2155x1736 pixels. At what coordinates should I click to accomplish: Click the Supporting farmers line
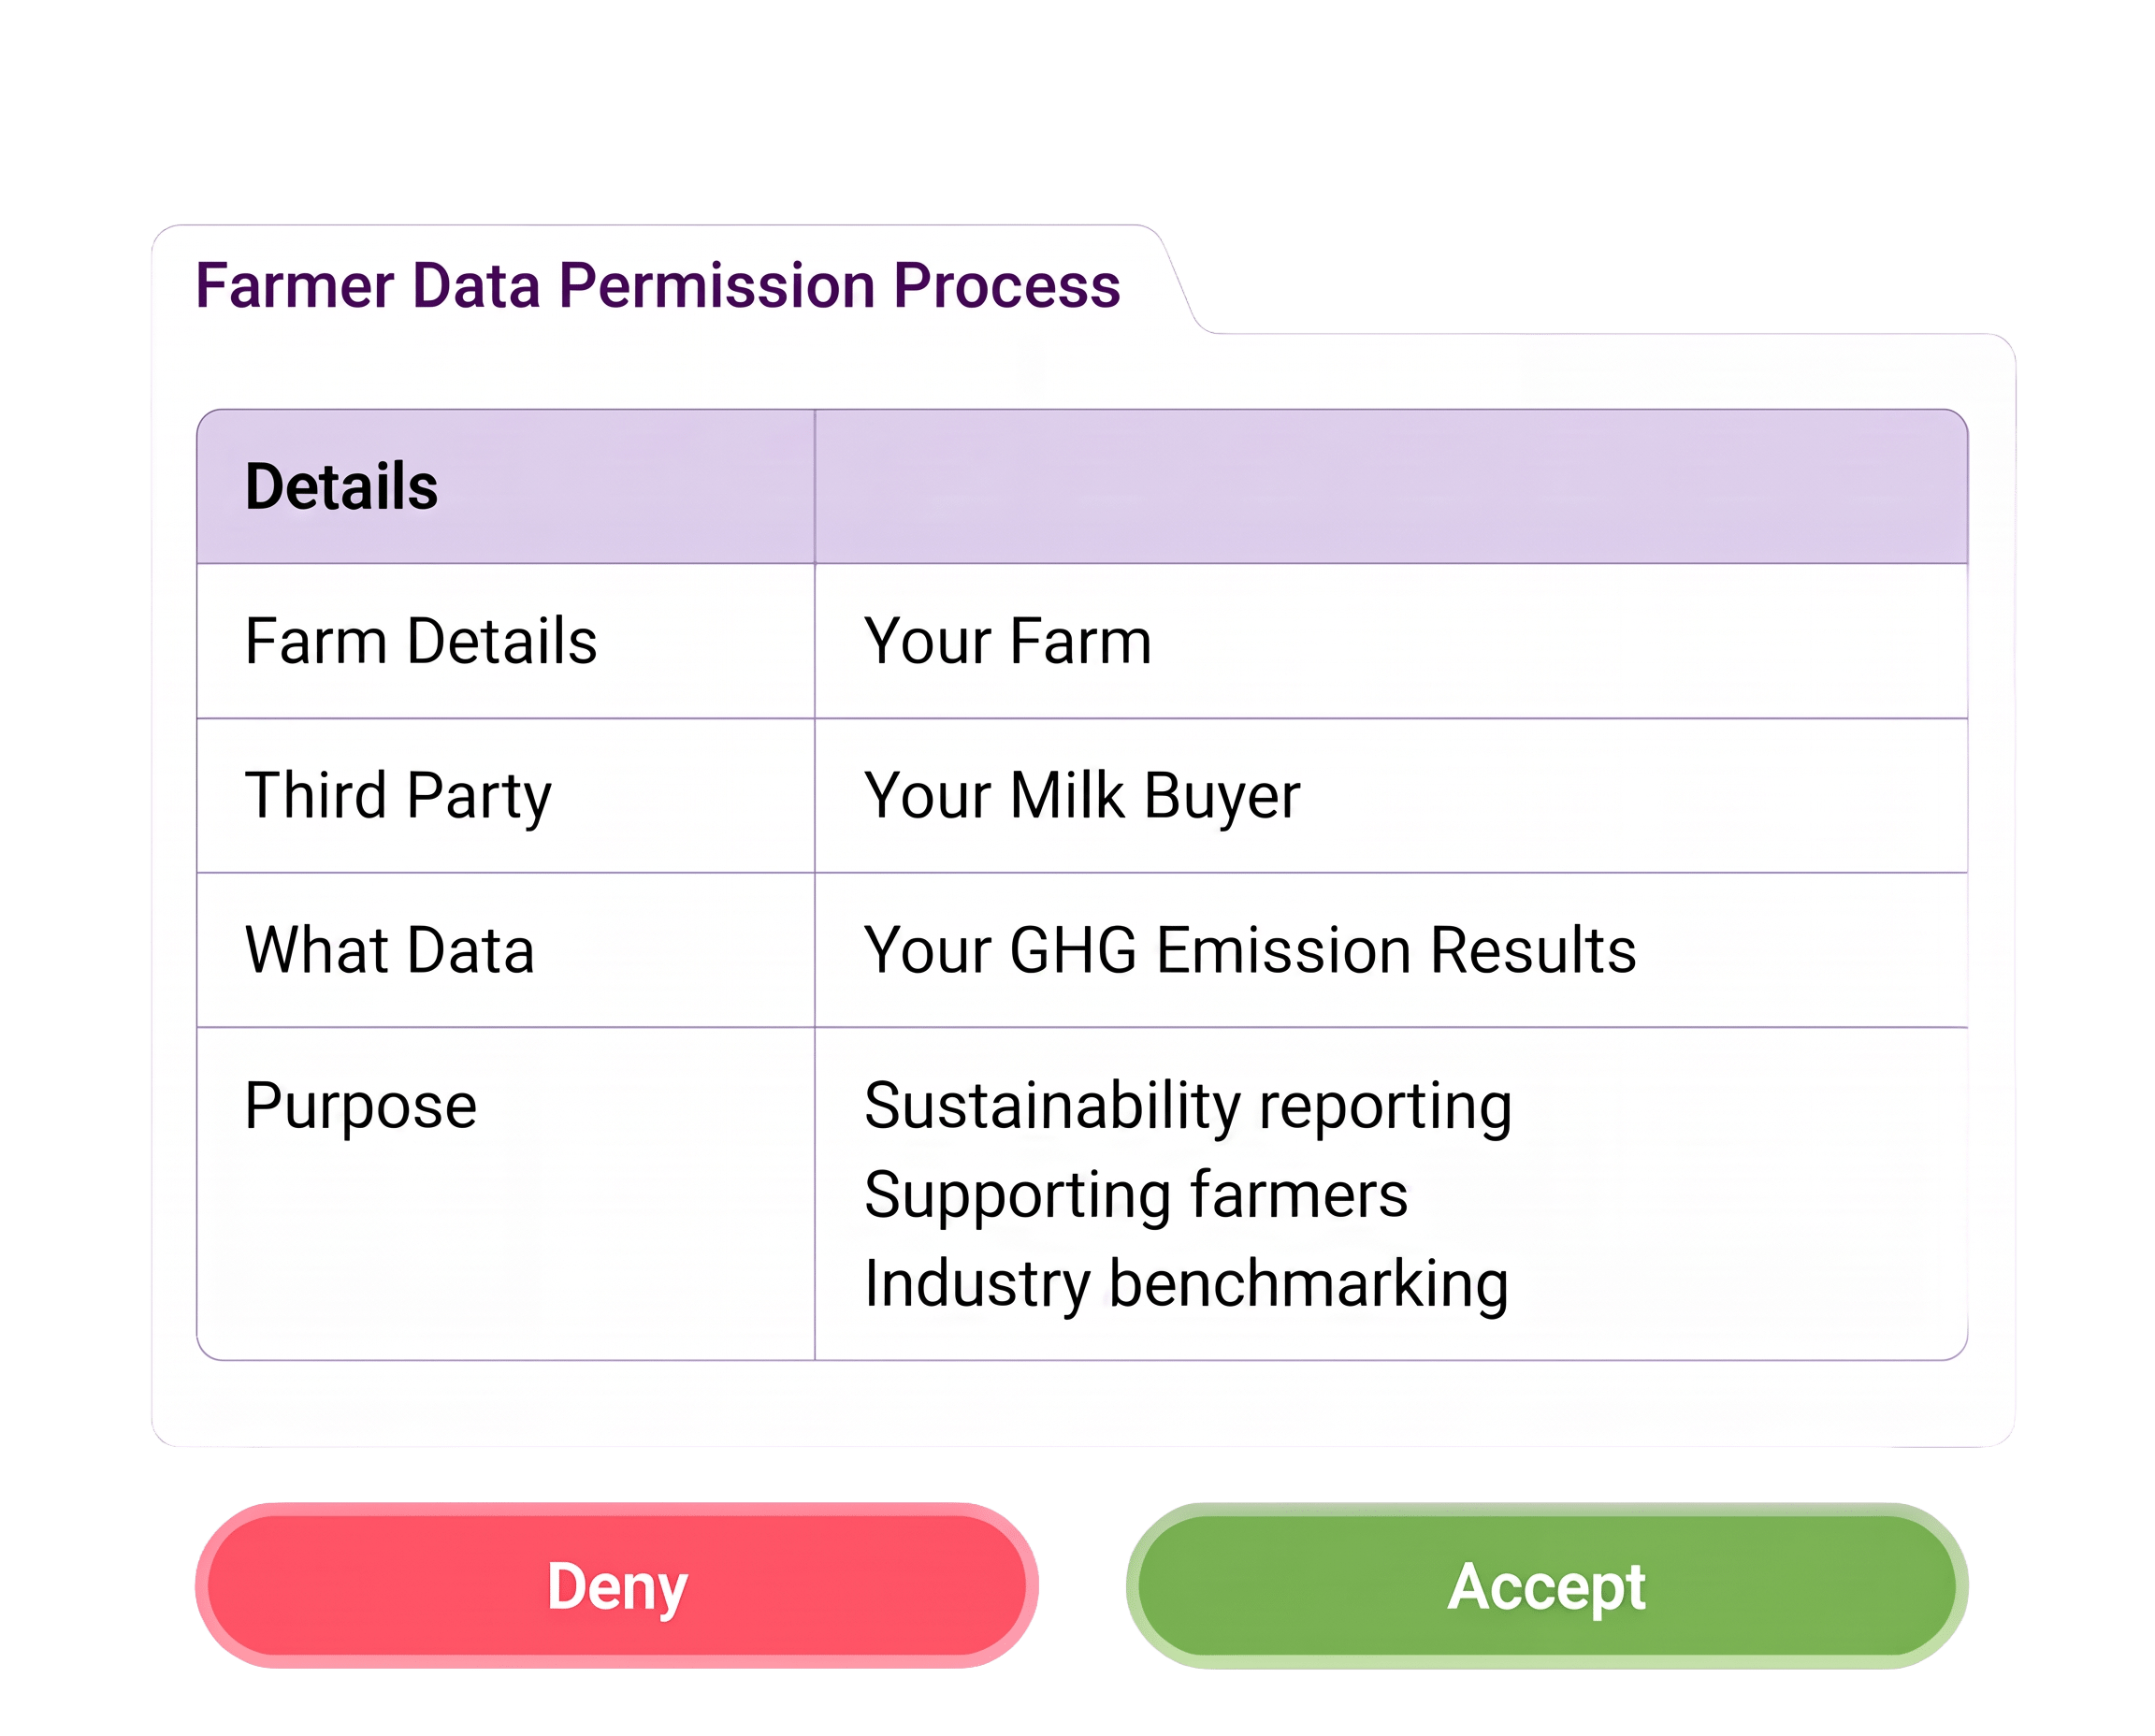1136,1195
